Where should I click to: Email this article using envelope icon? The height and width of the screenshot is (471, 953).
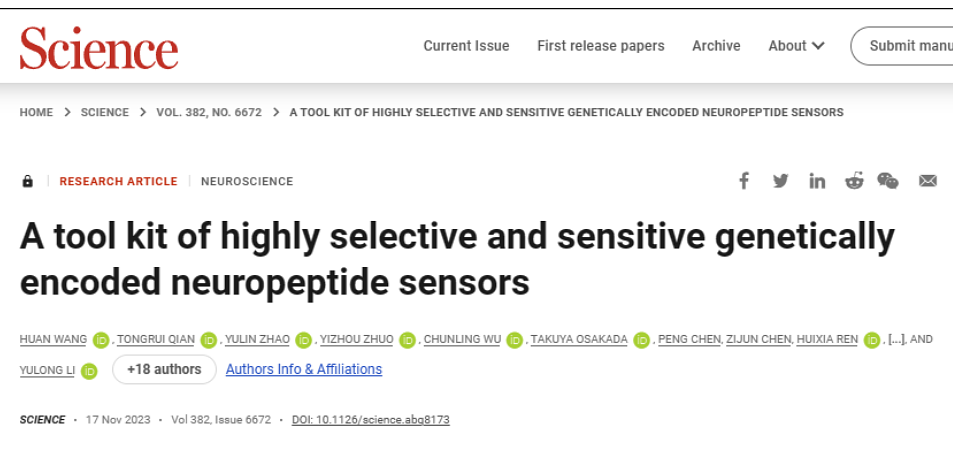click(928, 181)
